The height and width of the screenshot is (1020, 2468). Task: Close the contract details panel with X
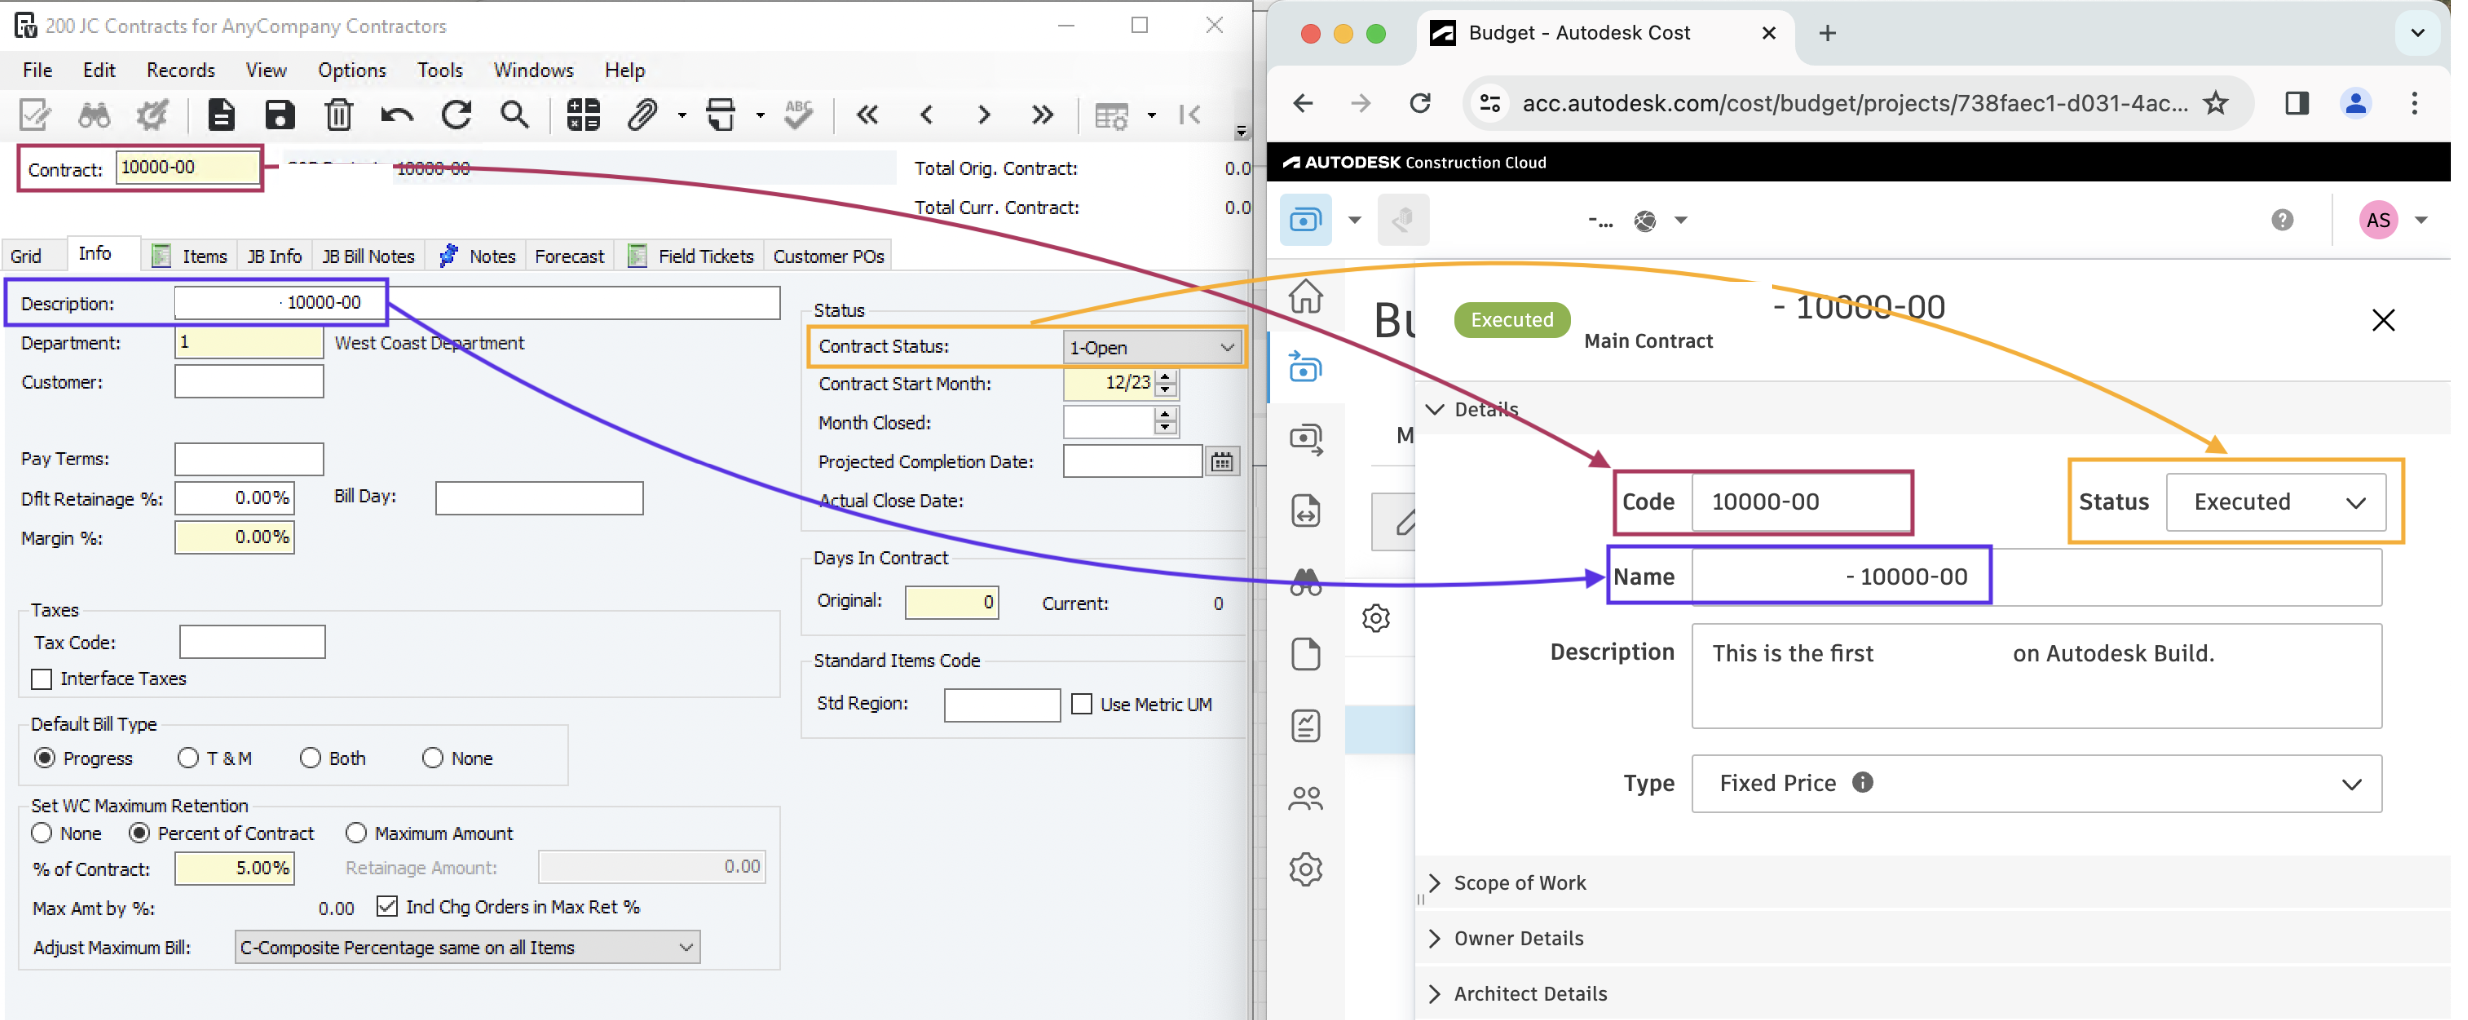2383,320
